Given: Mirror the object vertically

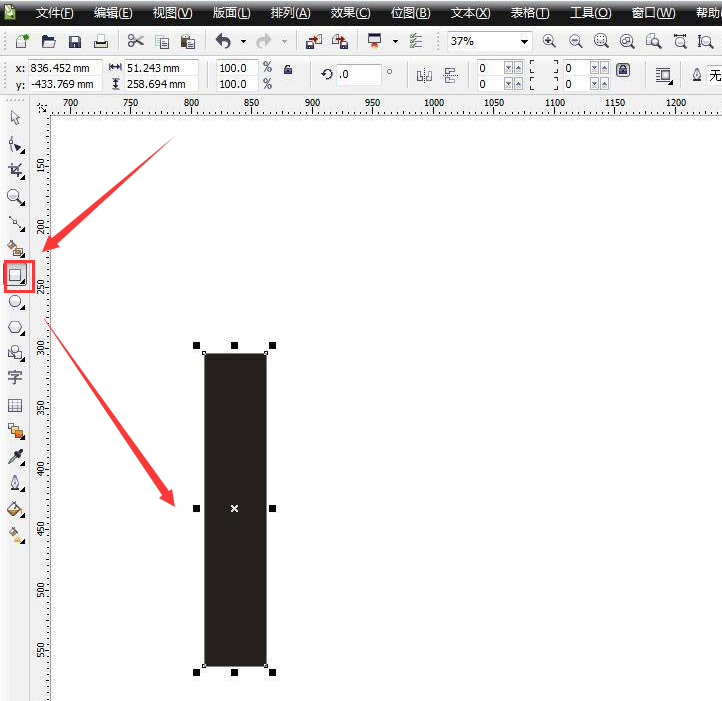Looking at the screenshot, I should coord(450,76).
